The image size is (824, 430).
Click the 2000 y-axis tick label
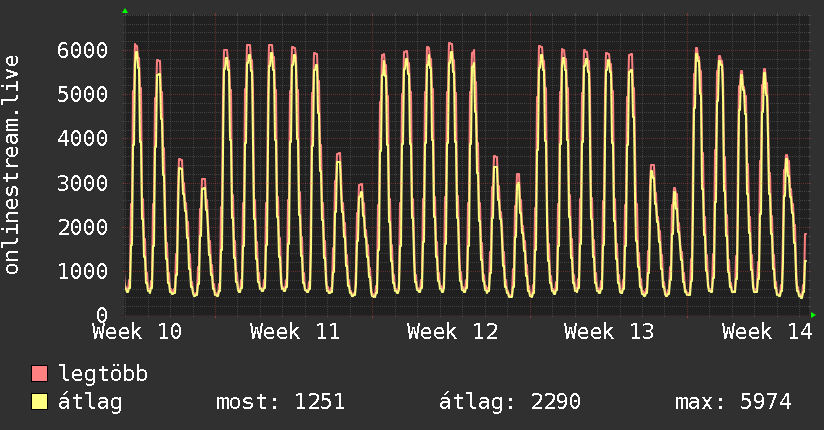[x=83, y=228]
